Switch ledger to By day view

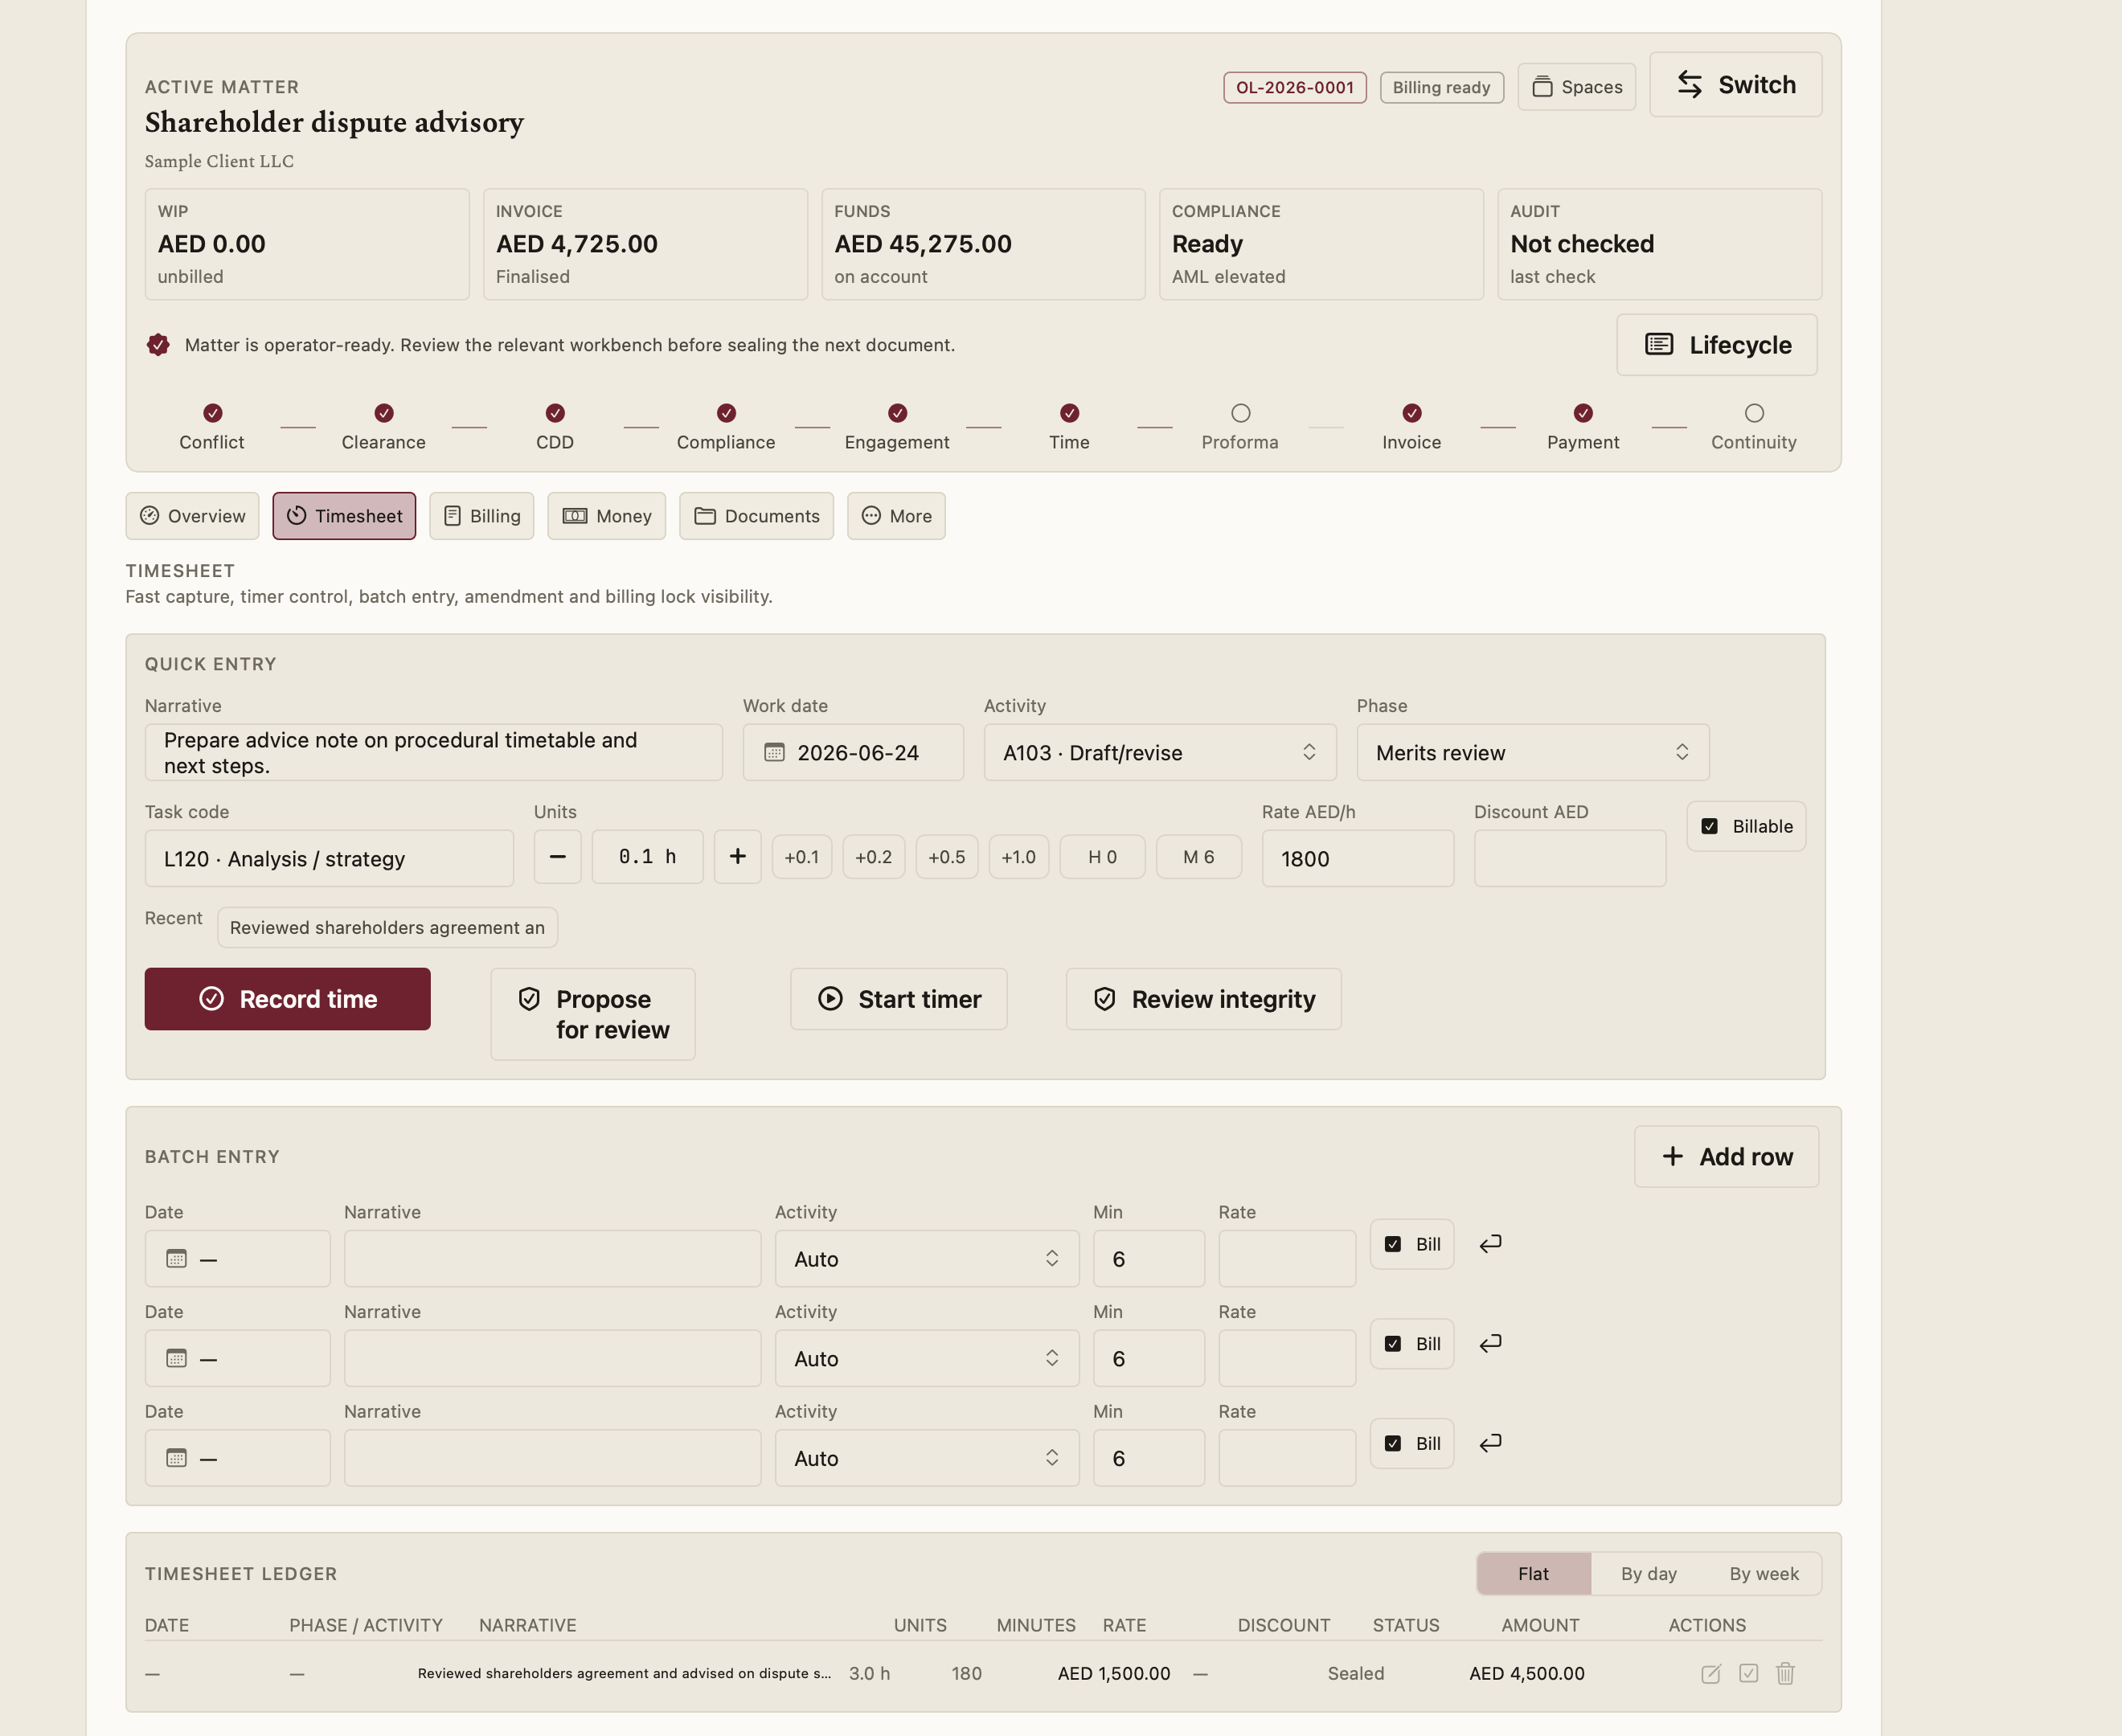pos(1649,1574)
